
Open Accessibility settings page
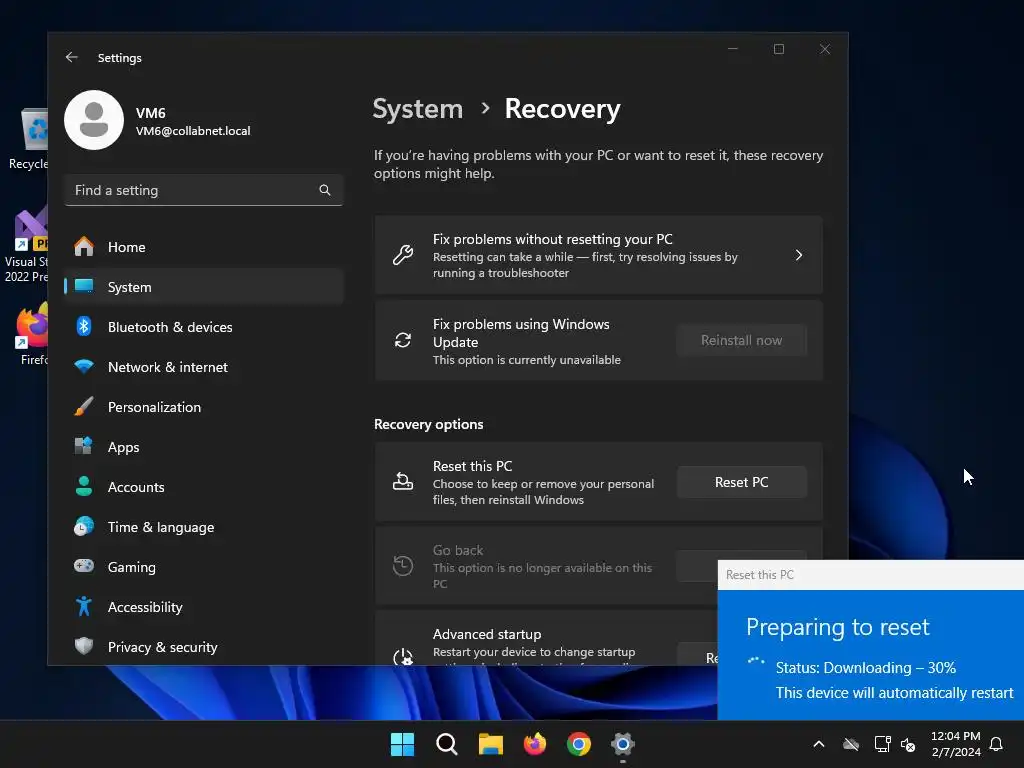coord(203,607)
